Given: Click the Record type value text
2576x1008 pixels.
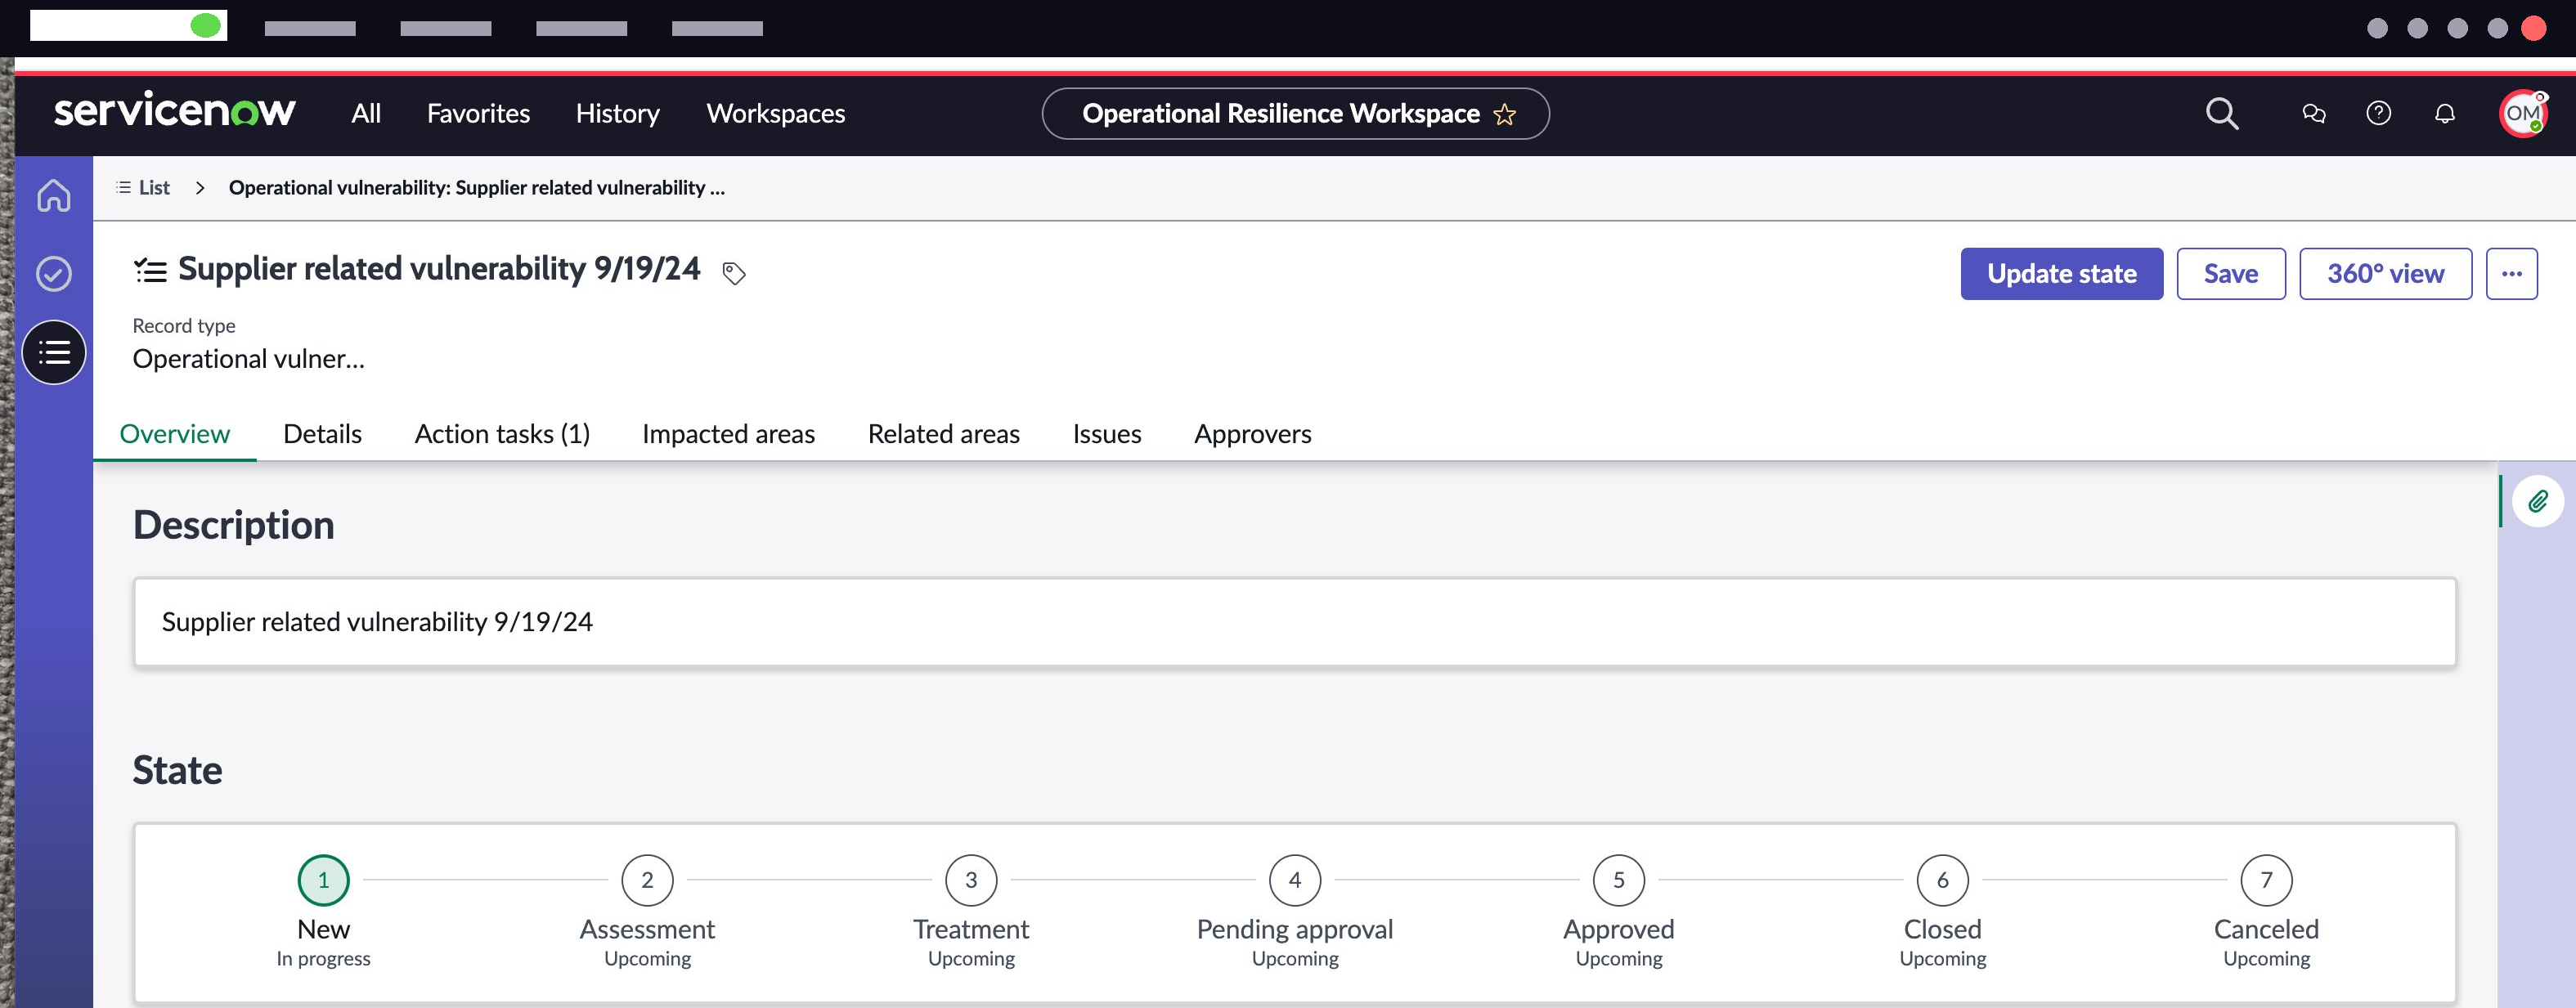Looking at the screenshot, I should [249, 359].
